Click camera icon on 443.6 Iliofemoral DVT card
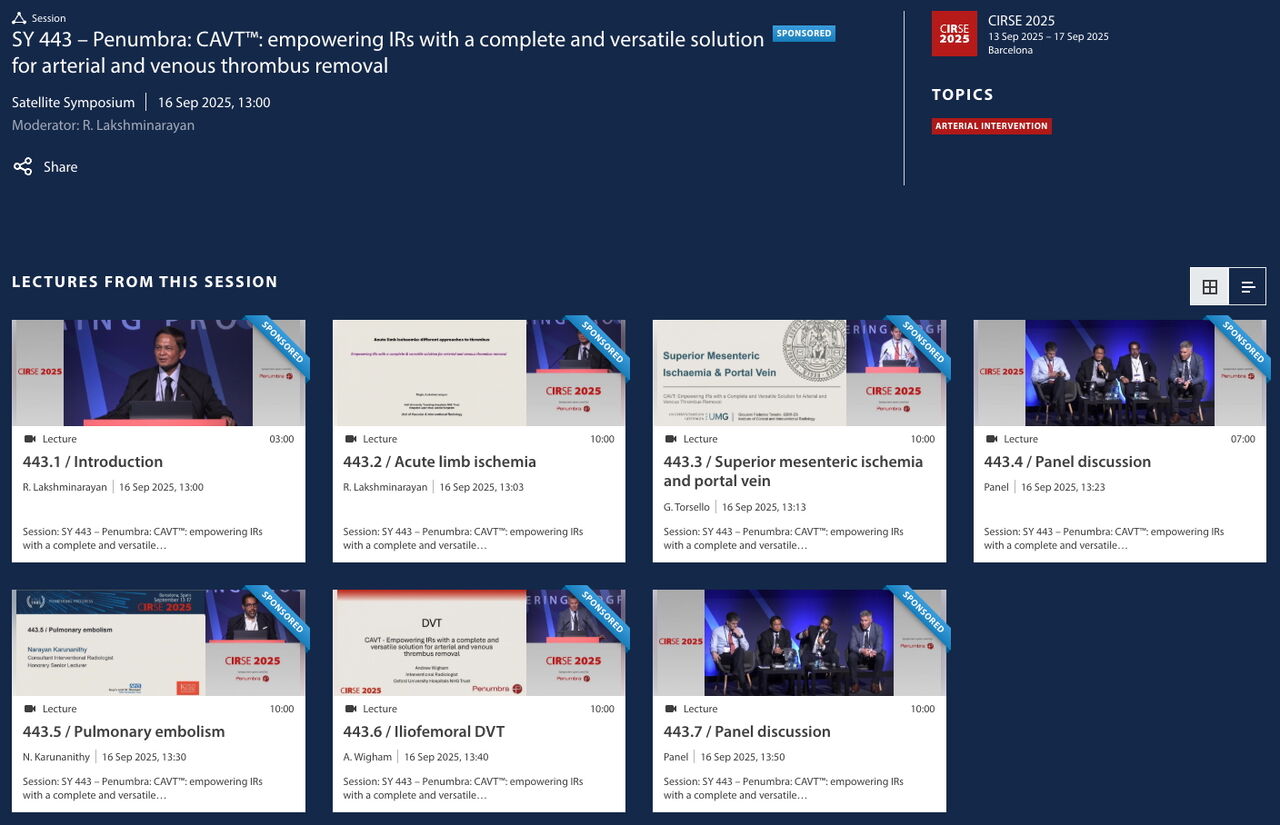Image resolution: width=1280 pixels, height=825 pixels. (350, 709)
